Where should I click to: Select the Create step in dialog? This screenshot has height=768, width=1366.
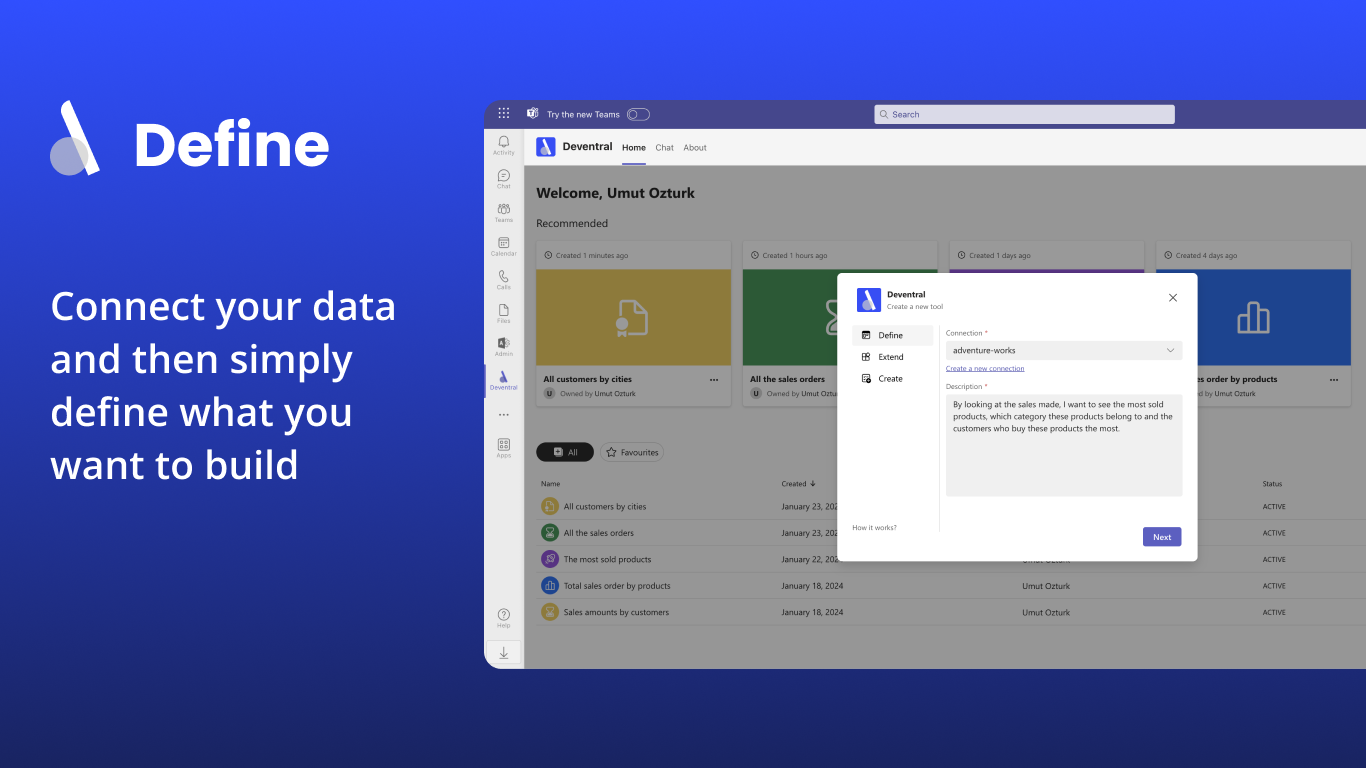click(892, 379)
